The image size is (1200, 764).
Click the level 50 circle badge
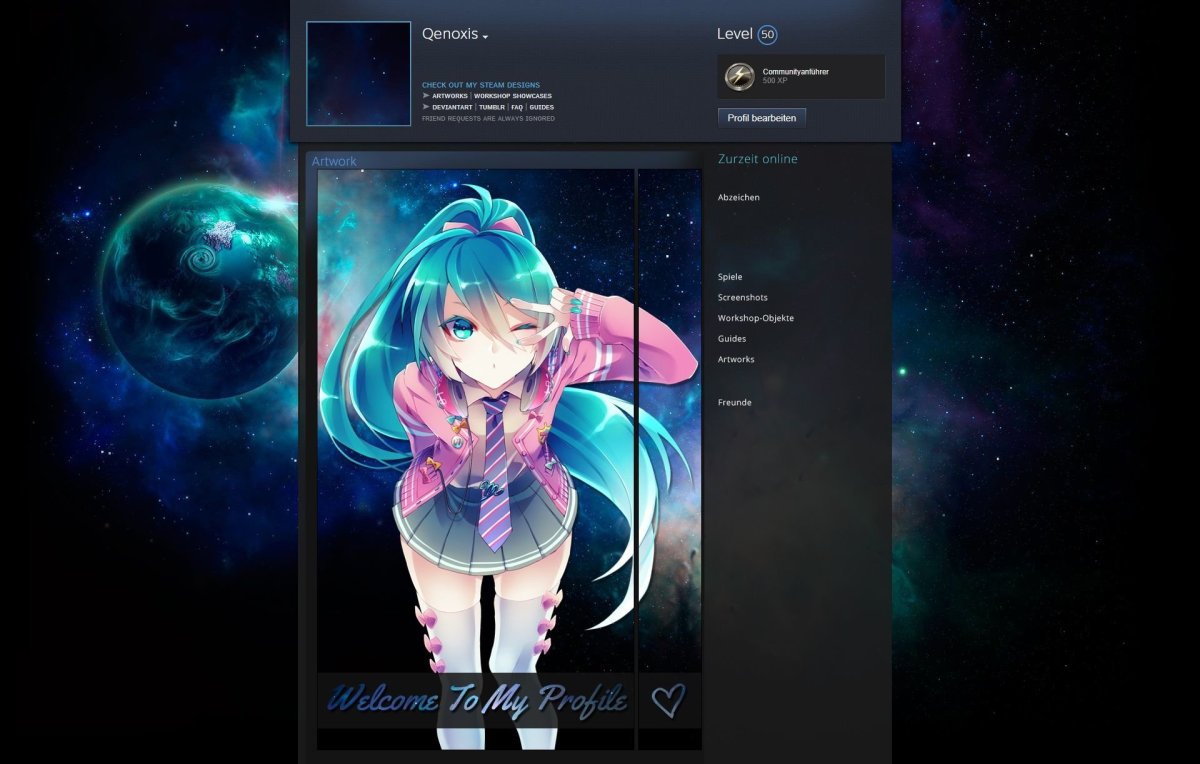(767, 35)
